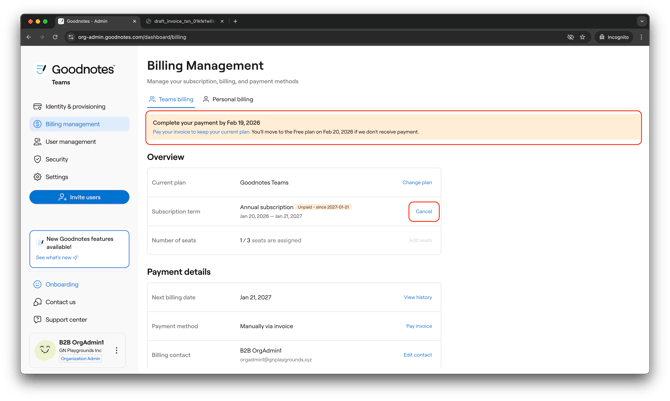Open the three-dot menu beside B2B OrgAdmin1

click(117, 350)
